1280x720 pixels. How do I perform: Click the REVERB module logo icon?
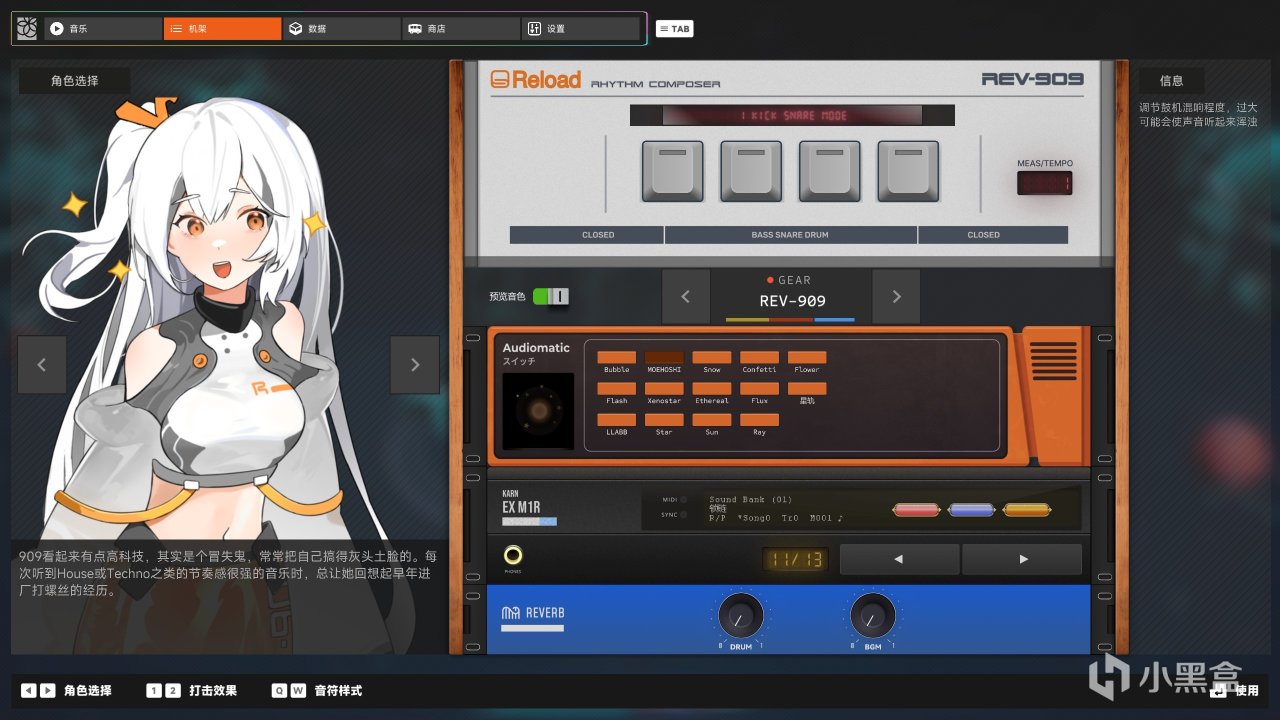[509, 613]
